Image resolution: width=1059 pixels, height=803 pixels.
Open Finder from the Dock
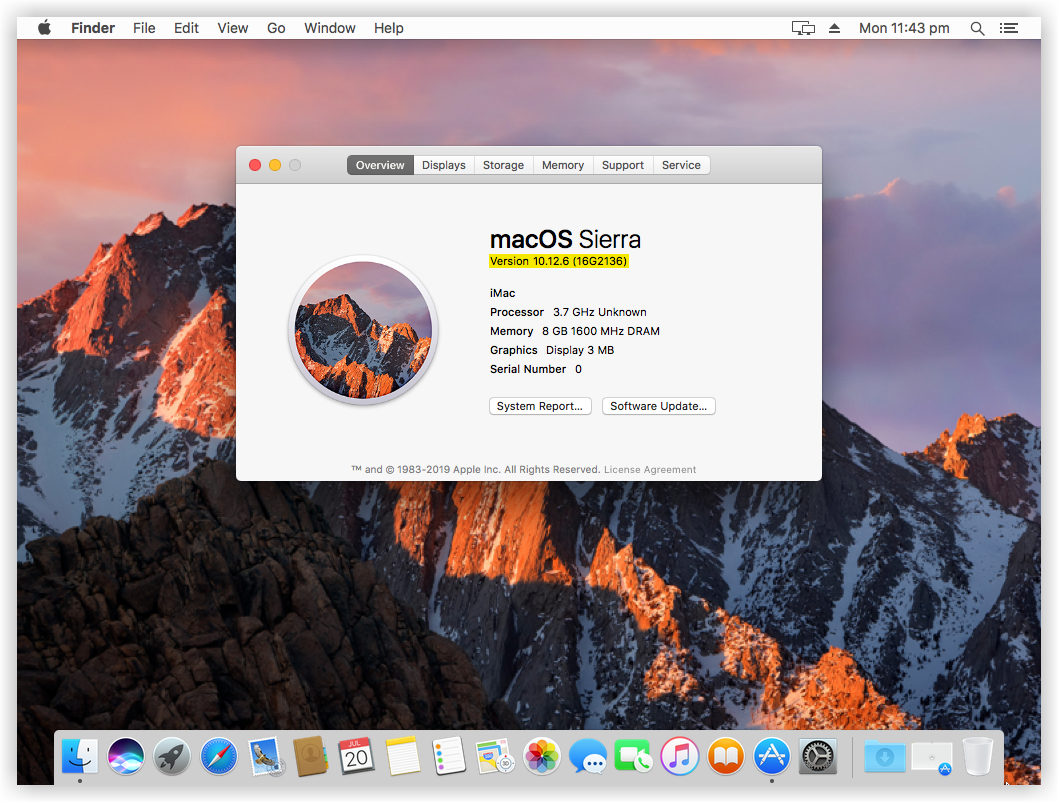point(80,756)
